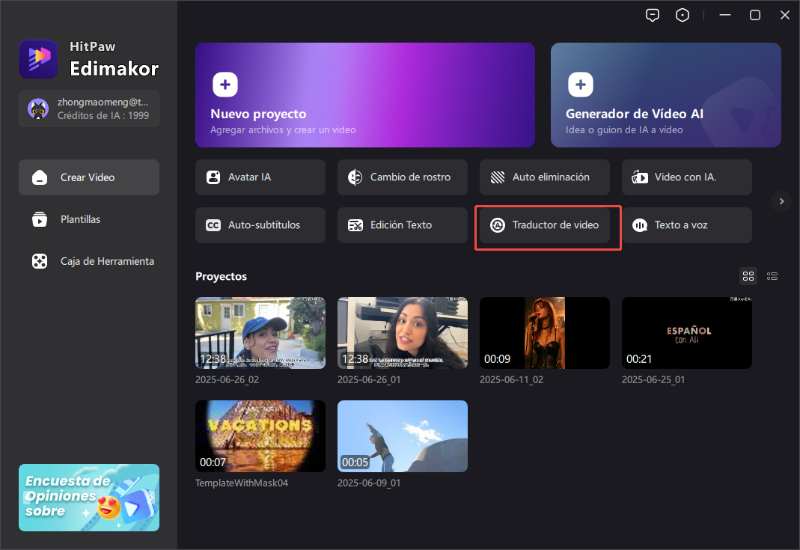
Task: Click the Traductor de video circular icon
Action: (x=497, y=225)
